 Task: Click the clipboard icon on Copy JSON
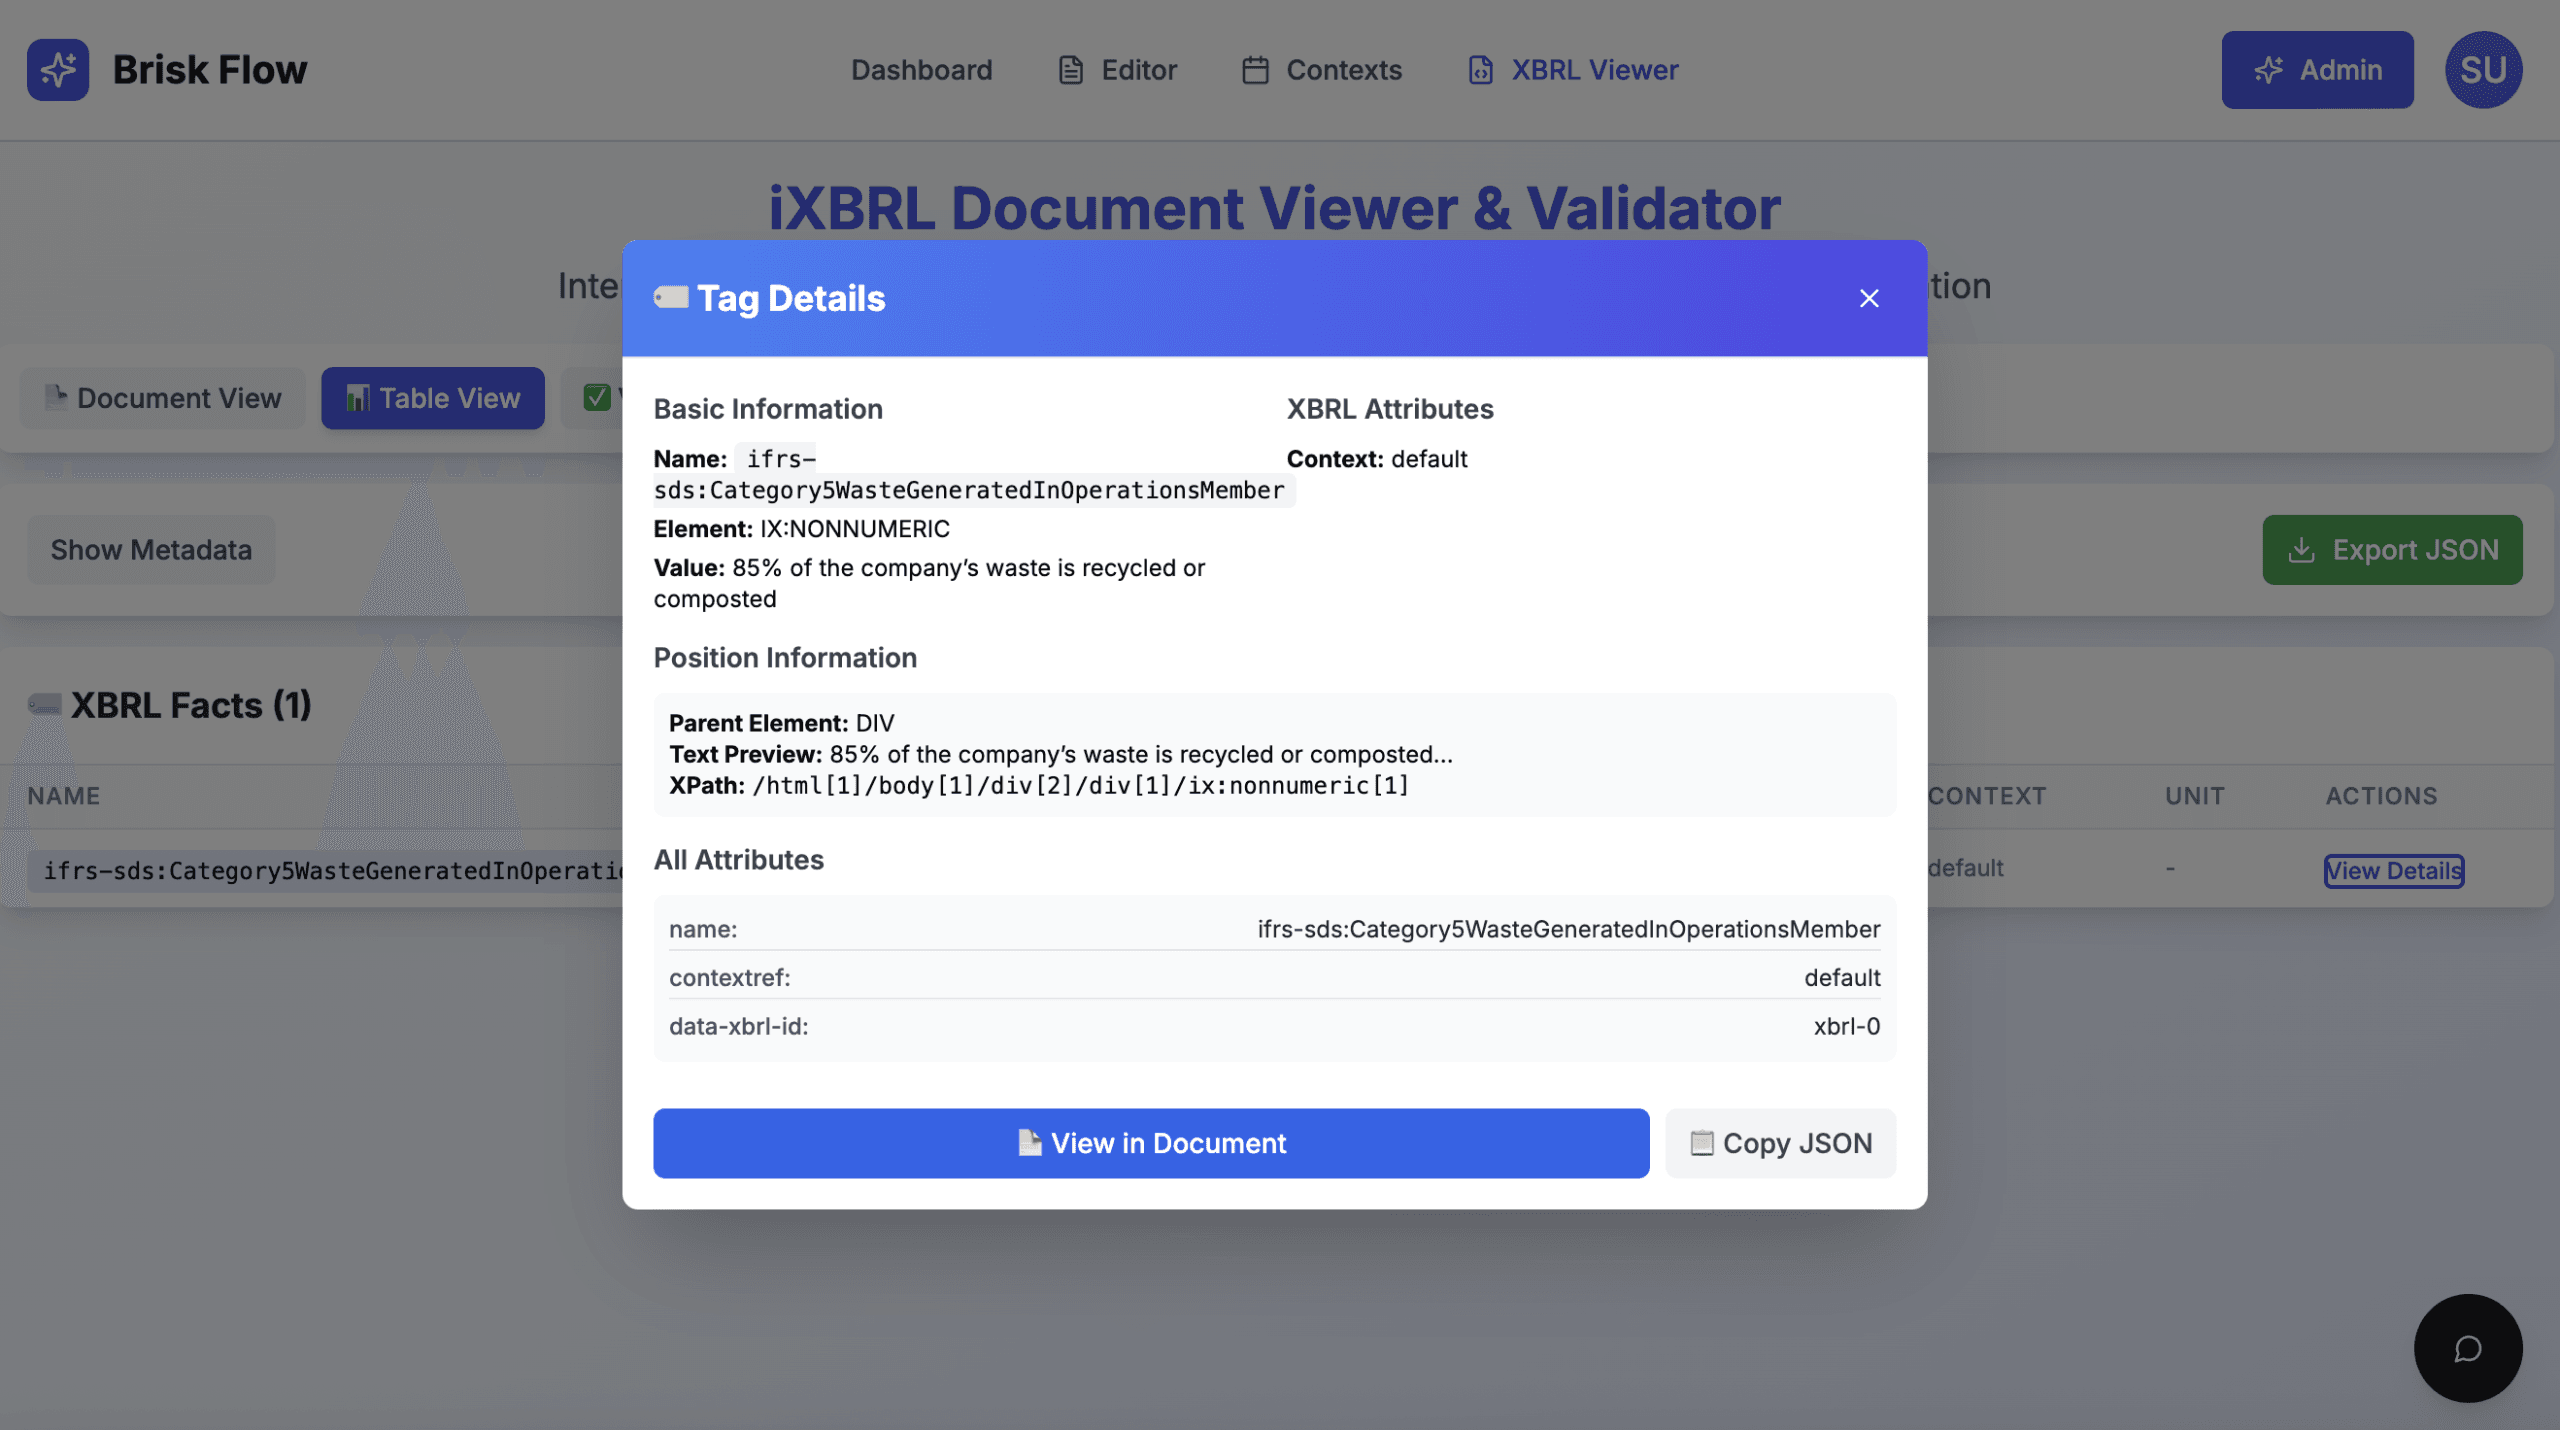point(1703,1143)
